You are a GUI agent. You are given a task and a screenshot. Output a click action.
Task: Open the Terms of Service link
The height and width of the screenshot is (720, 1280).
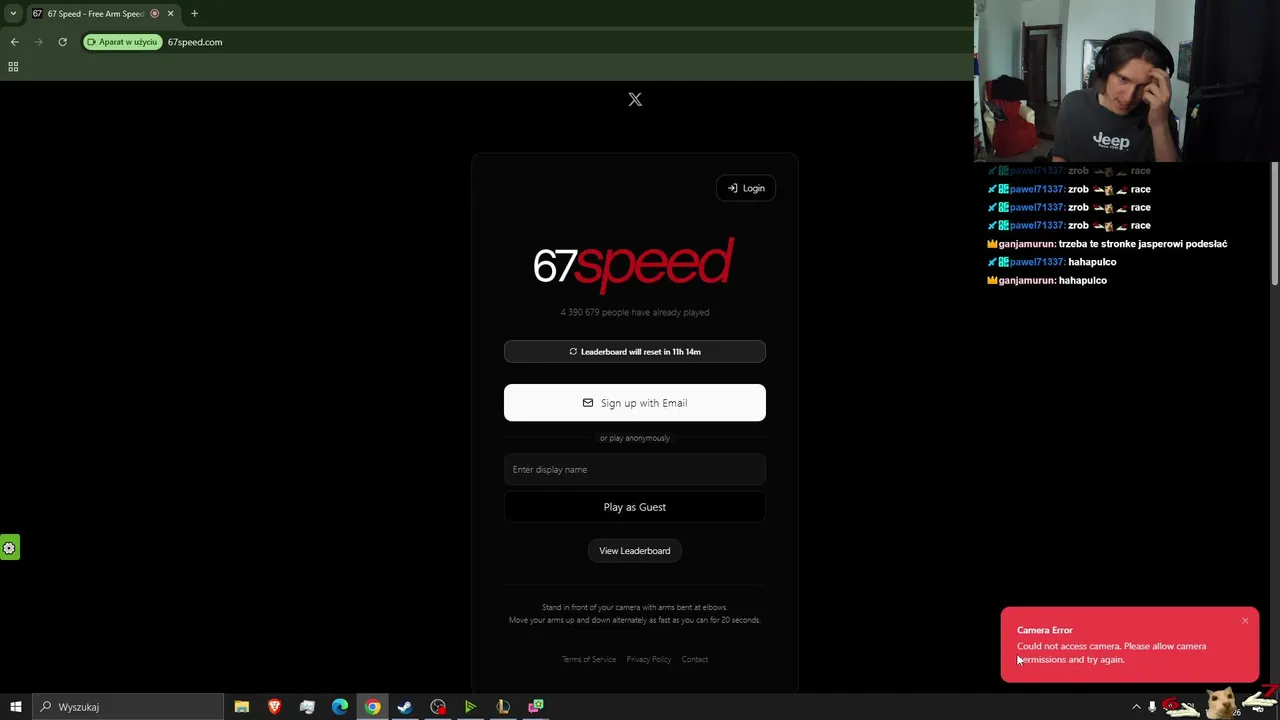point(589,659)
